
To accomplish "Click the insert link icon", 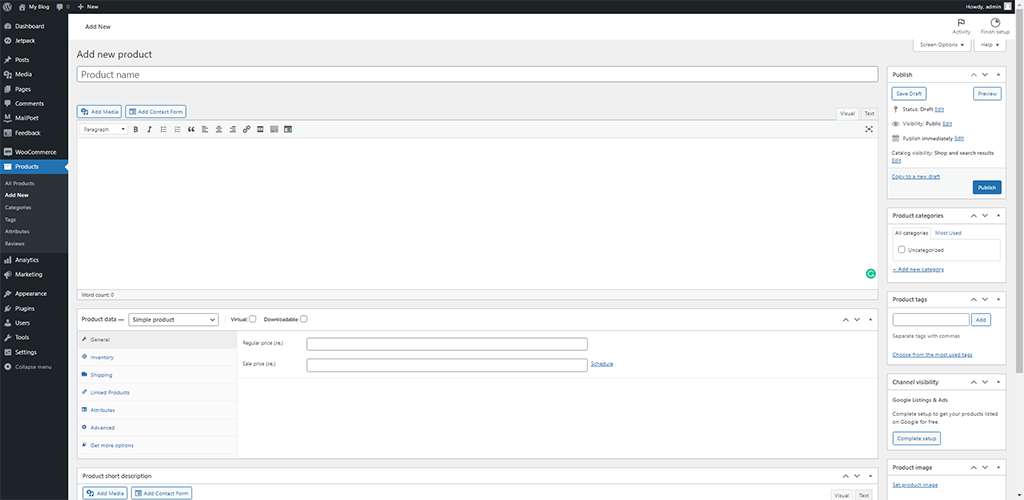I will [246, 129].
